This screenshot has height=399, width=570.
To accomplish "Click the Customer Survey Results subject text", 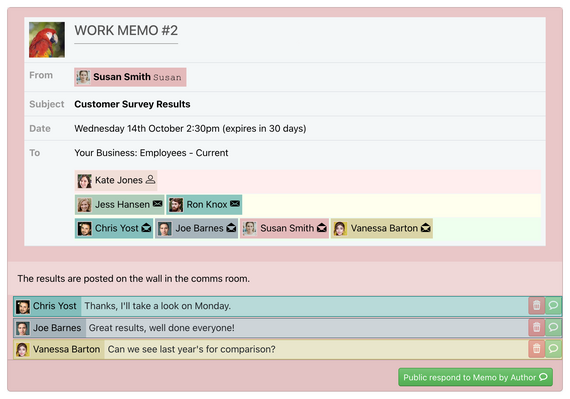I will coord(132,104).
